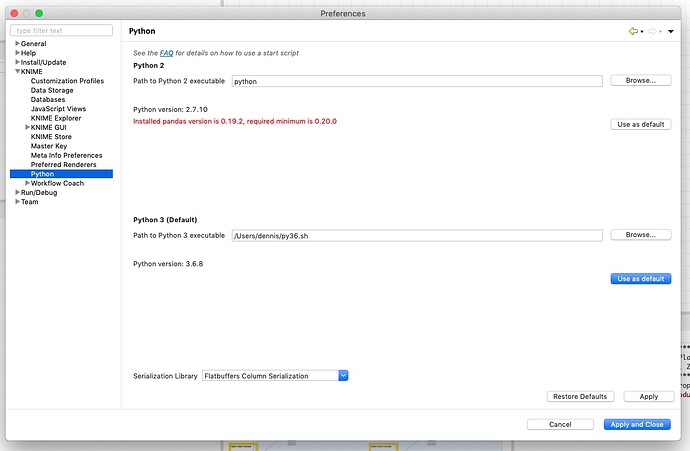Click Restore Defaults button
The image size is (690, 451).
580,396
